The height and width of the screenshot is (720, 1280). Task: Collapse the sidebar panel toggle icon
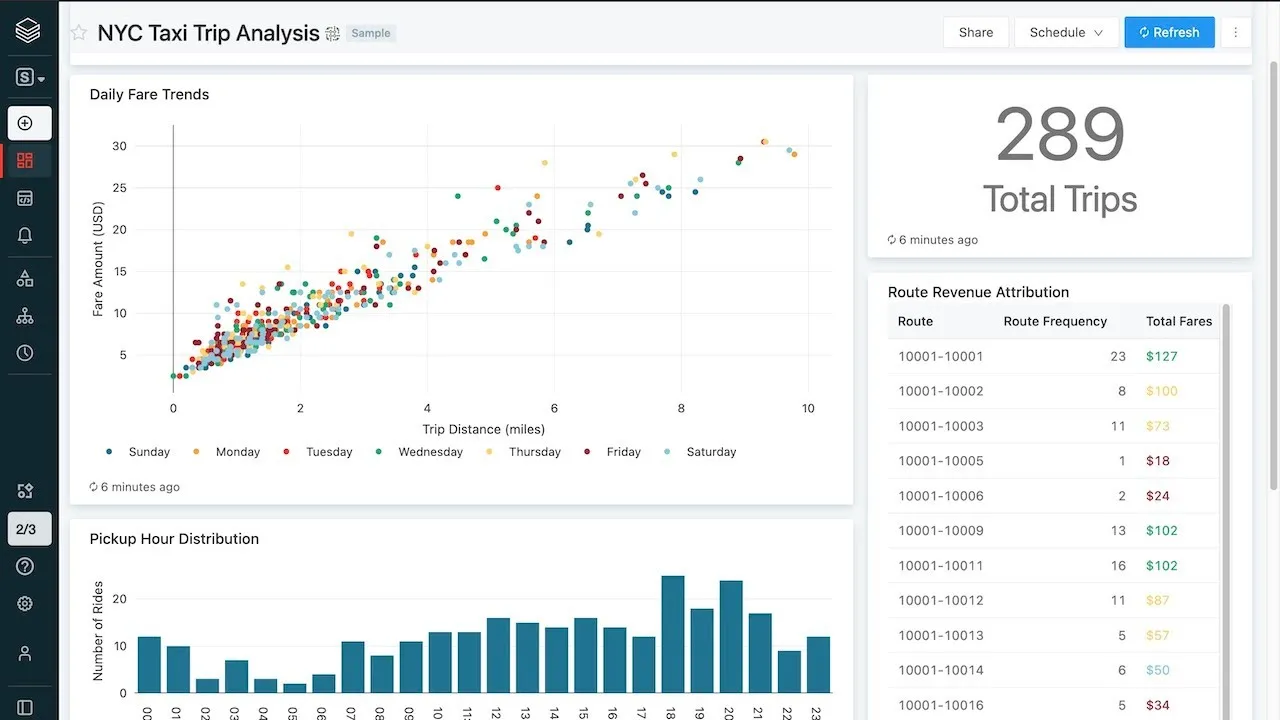tap(25, 707)
